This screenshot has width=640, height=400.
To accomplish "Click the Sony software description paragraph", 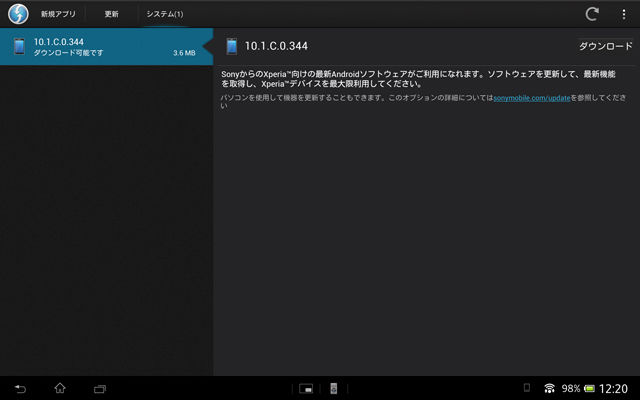I will coord(418,79).
